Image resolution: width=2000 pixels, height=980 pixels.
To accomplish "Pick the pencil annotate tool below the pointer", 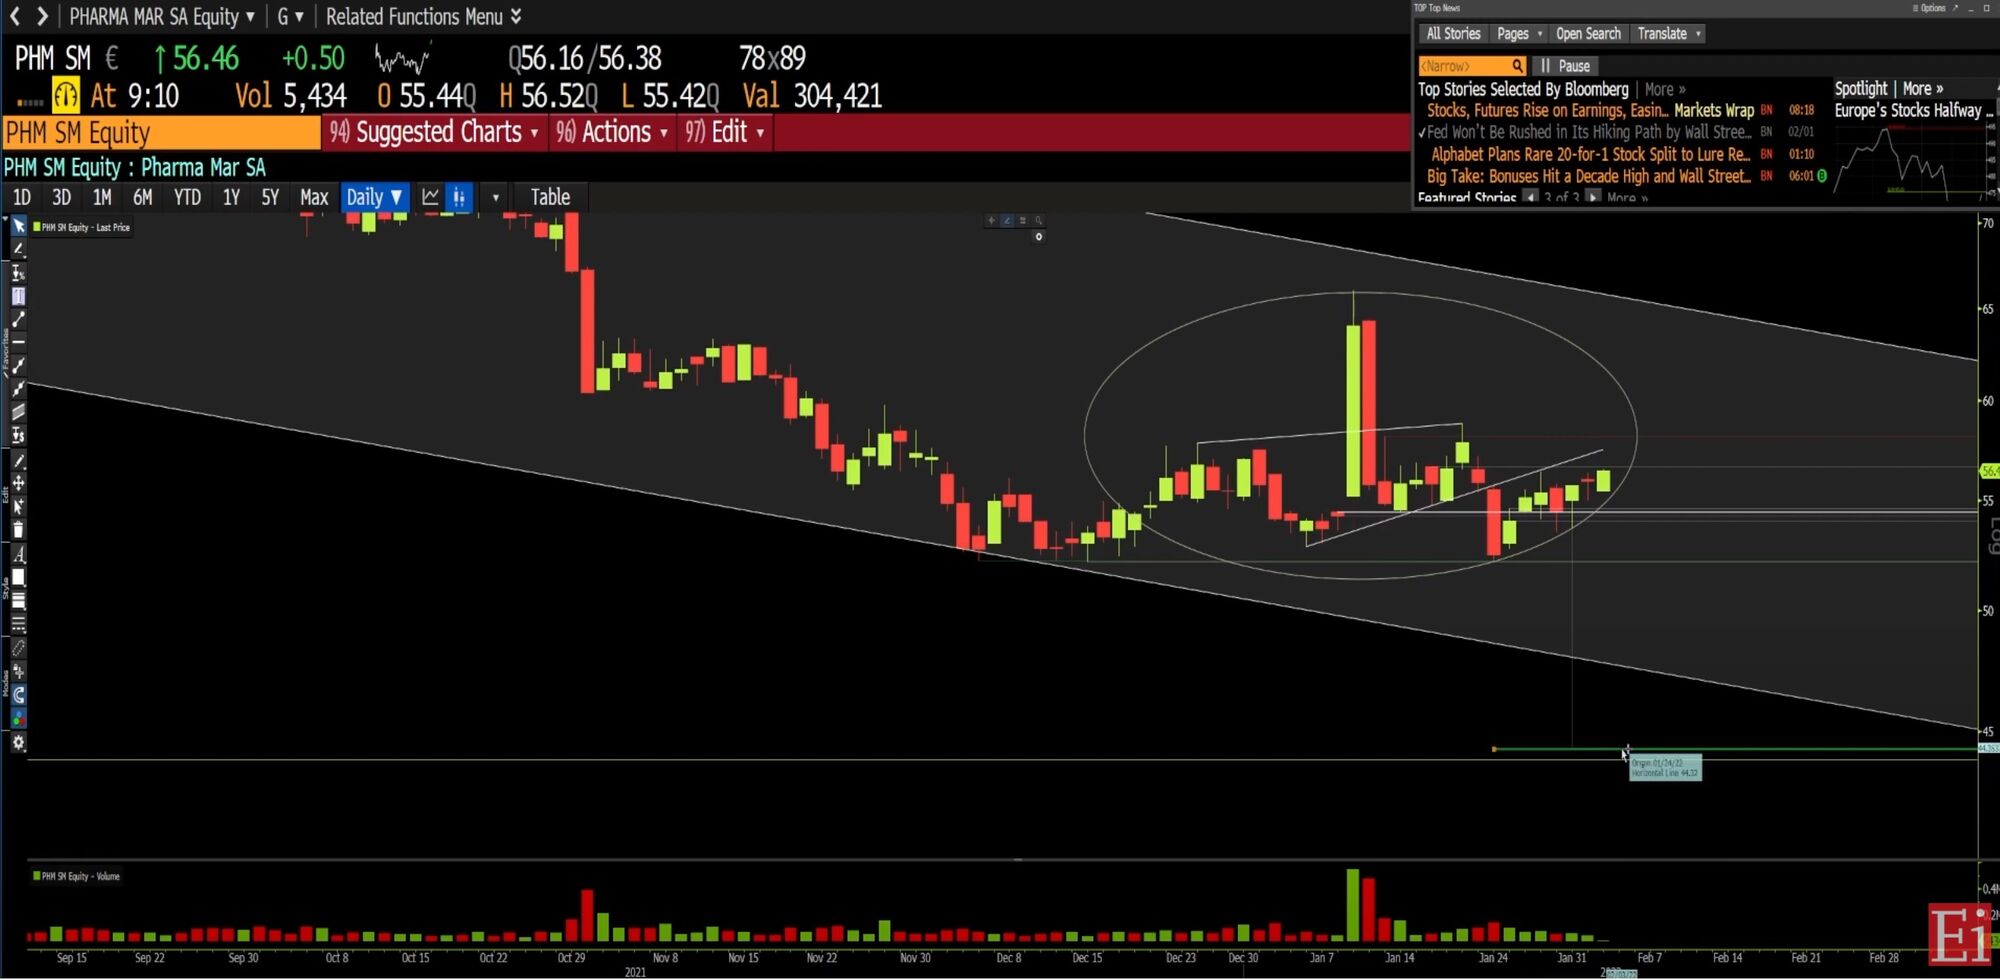I will coord(18,249).
